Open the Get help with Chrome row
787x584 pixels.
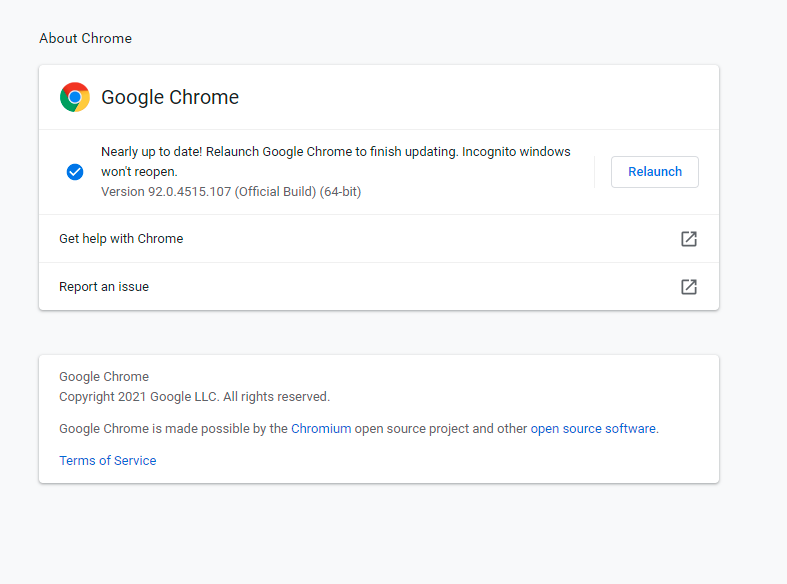[x=379, y=239]
